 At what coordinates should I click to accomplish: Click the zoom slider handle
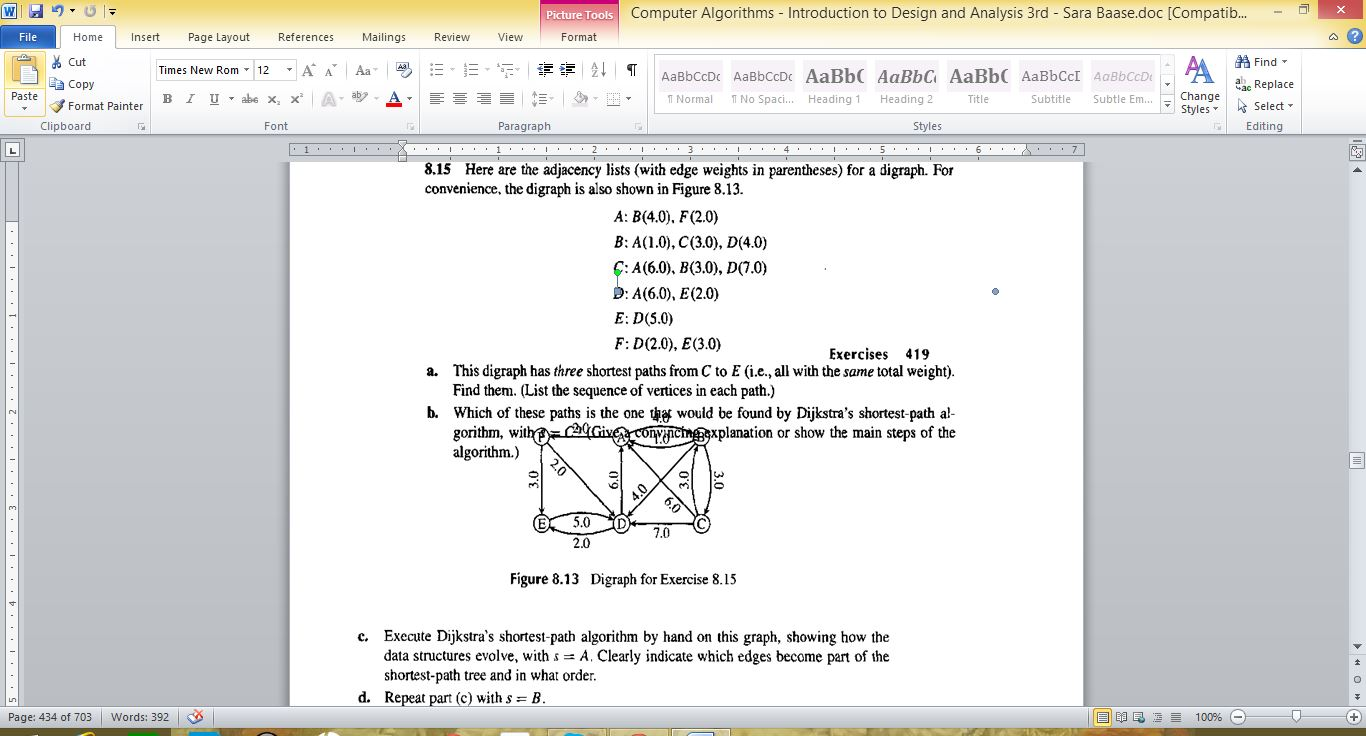point(1297,717)
